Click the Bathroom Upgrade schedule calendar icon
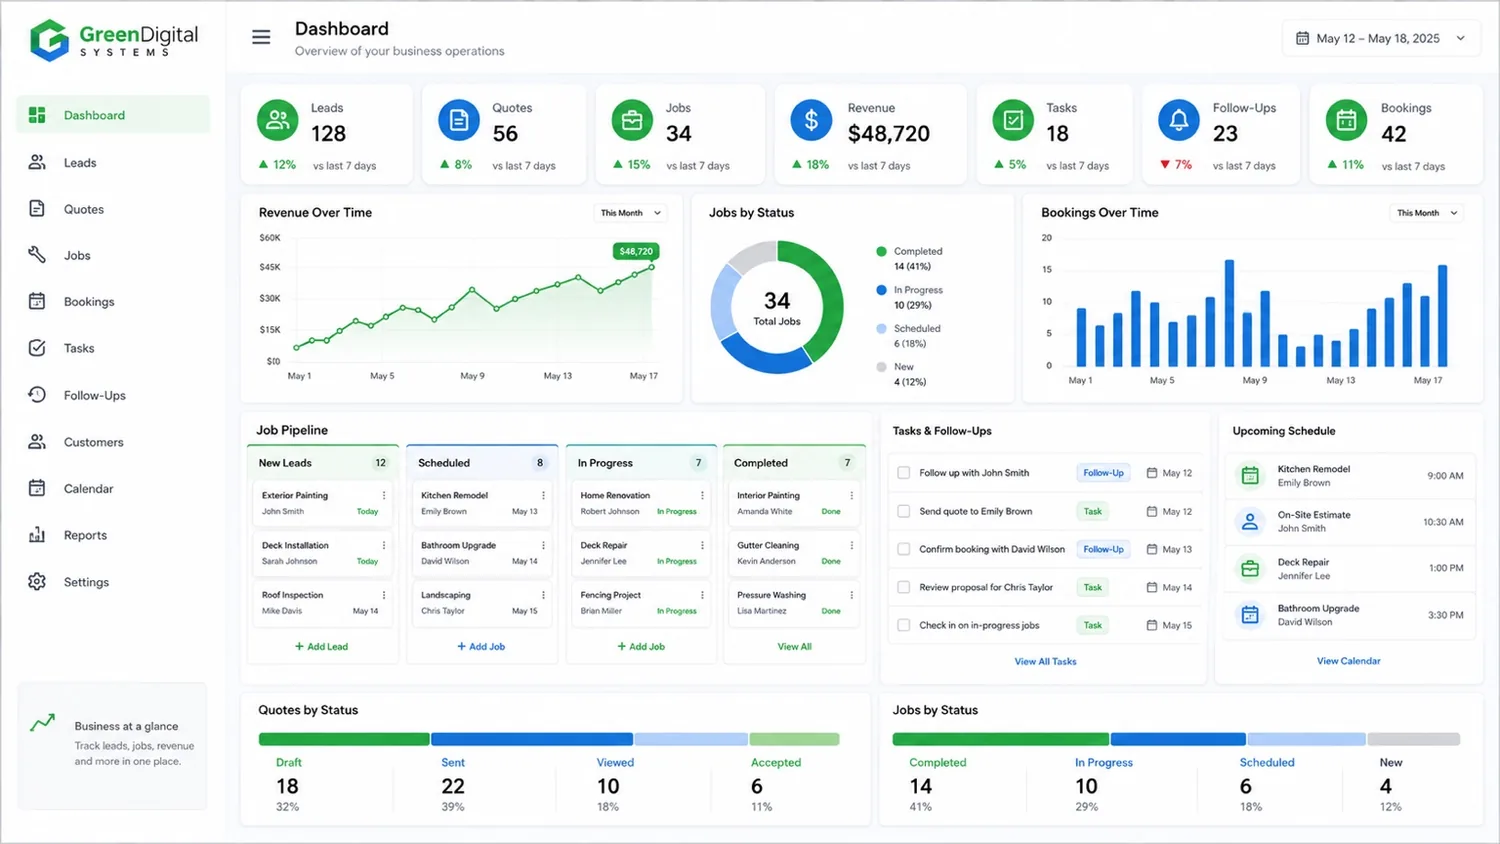Image resolution: width=1500 pixels, height=844 pixels. coord(1250,615)
